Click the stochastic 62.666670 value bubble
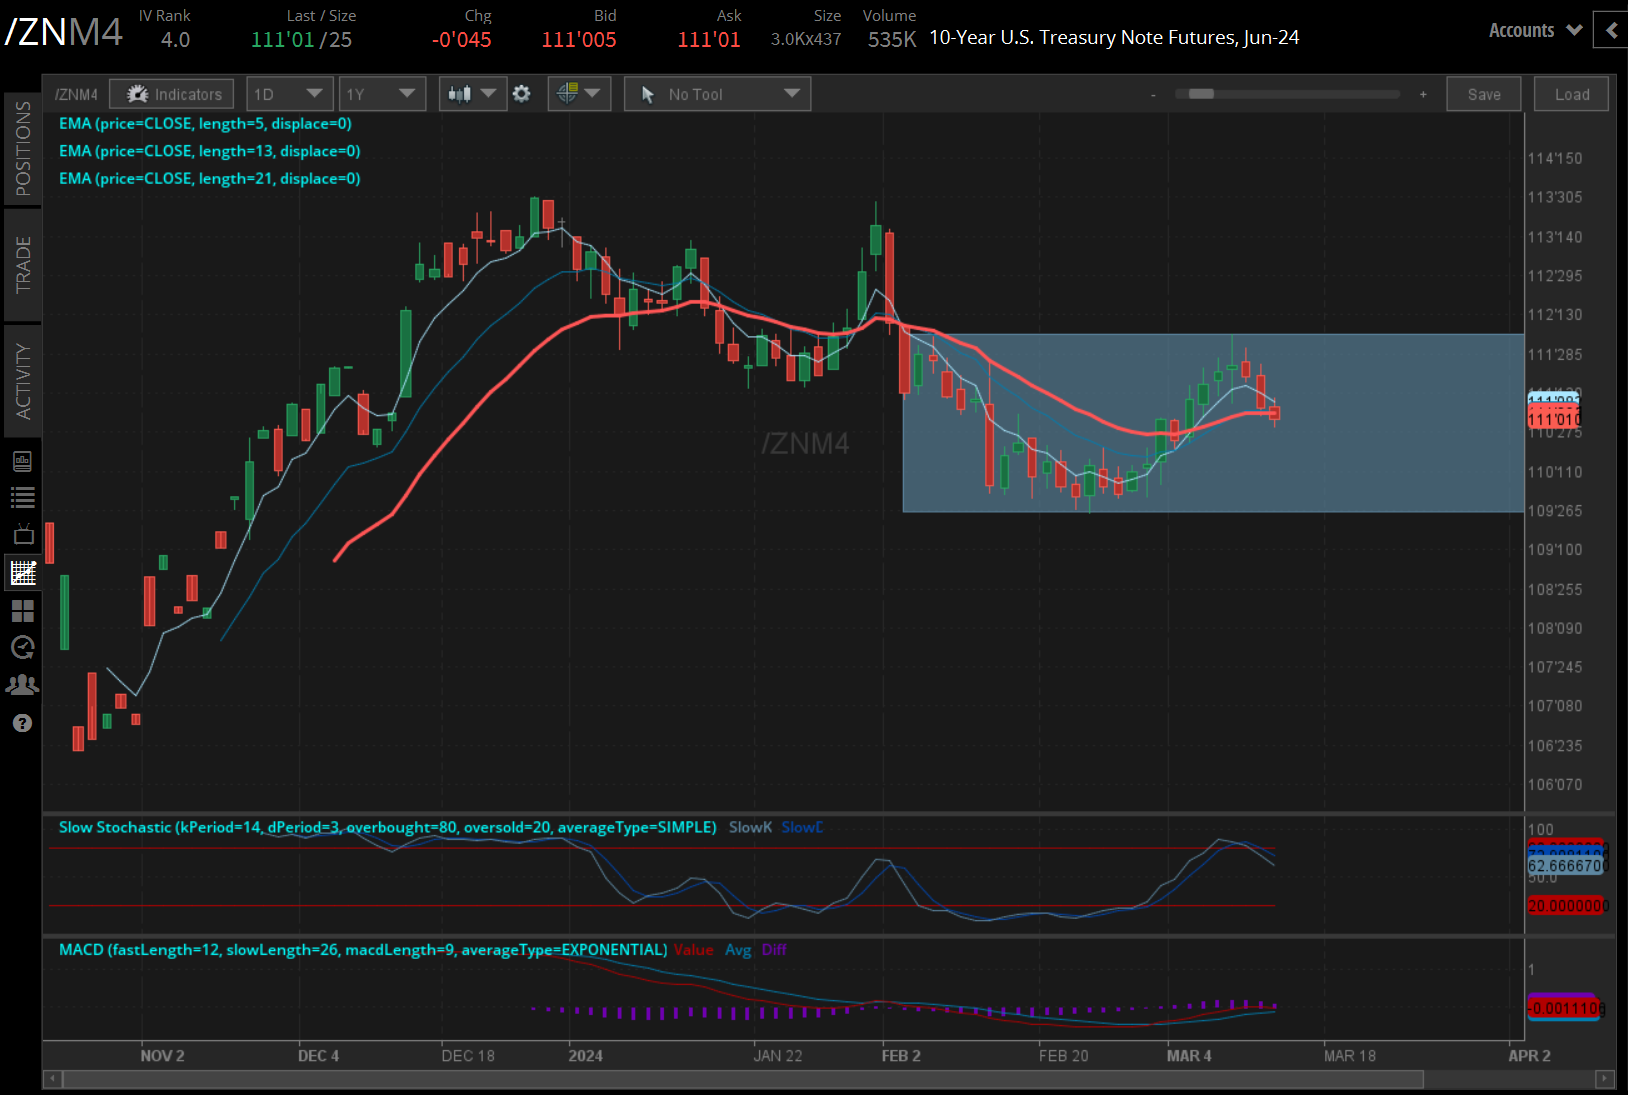 [1567, 866]
